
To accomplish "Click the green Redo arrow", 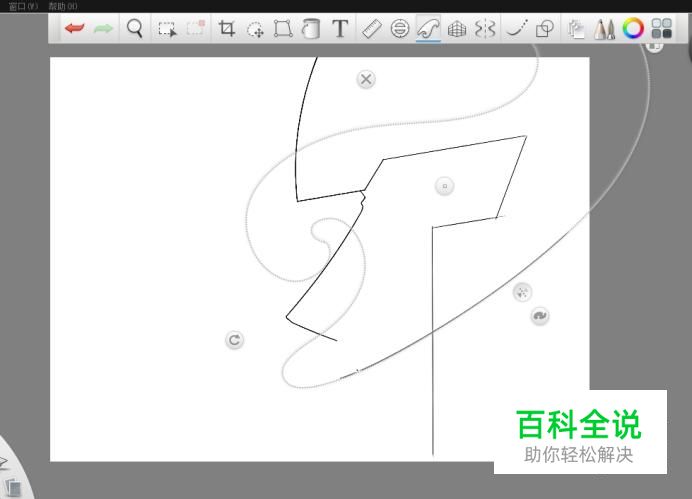I will [103, 29].
